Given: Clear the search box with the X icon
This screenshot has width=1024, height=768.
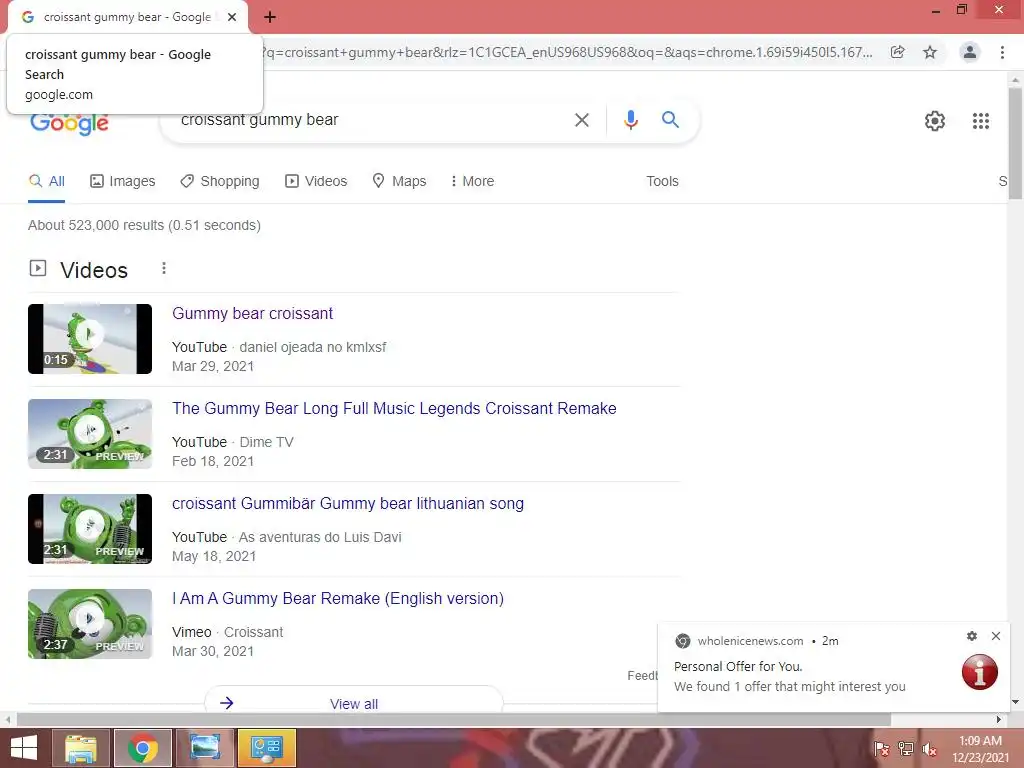Looking at the screenshot, I should [581, 120].
